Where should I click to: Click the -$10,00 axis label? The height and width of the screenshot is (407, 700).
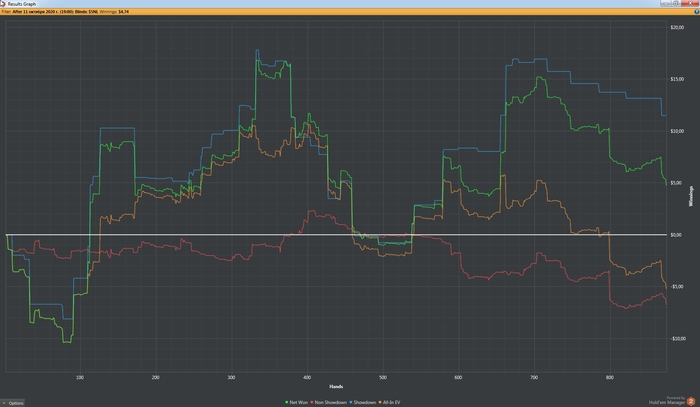(677, 338)
